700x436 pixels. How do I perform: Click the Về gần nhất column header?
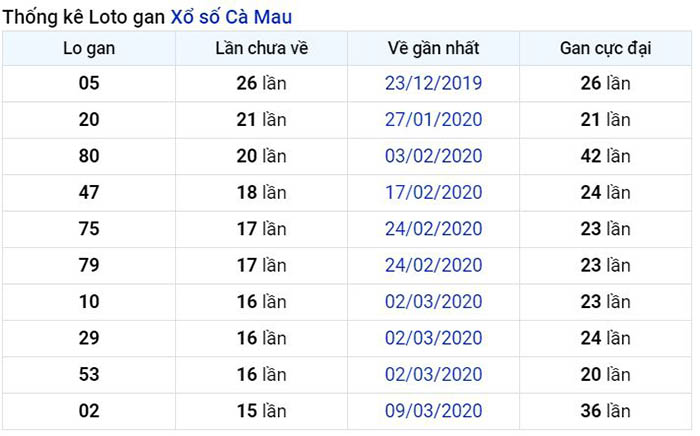click(433, 49)
